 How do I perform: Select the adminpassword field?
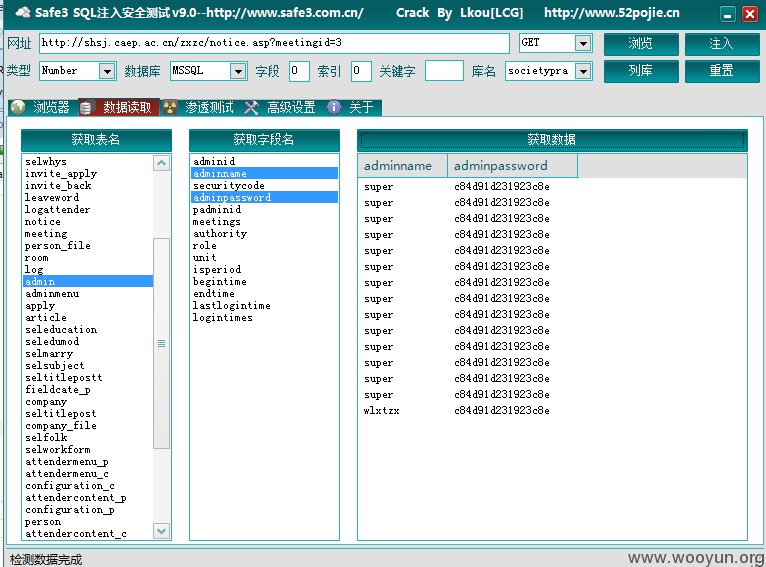point(264,197)
